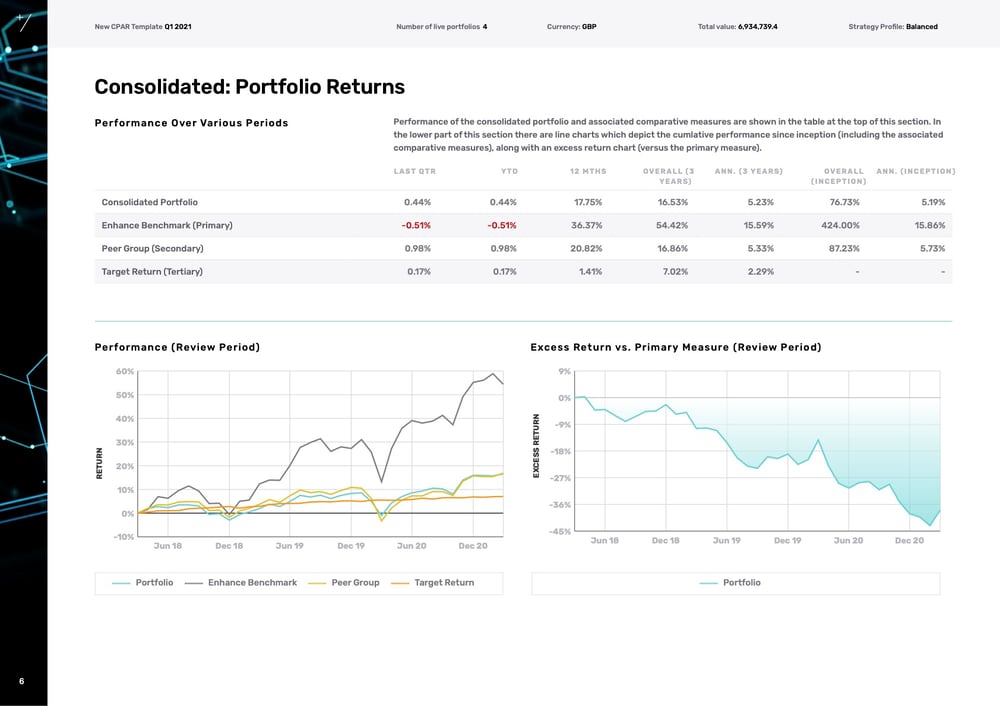This screenshot has width=1000, height=706.
Task: Click the 'LAST QTR' column header
Action: coord(415,172)
